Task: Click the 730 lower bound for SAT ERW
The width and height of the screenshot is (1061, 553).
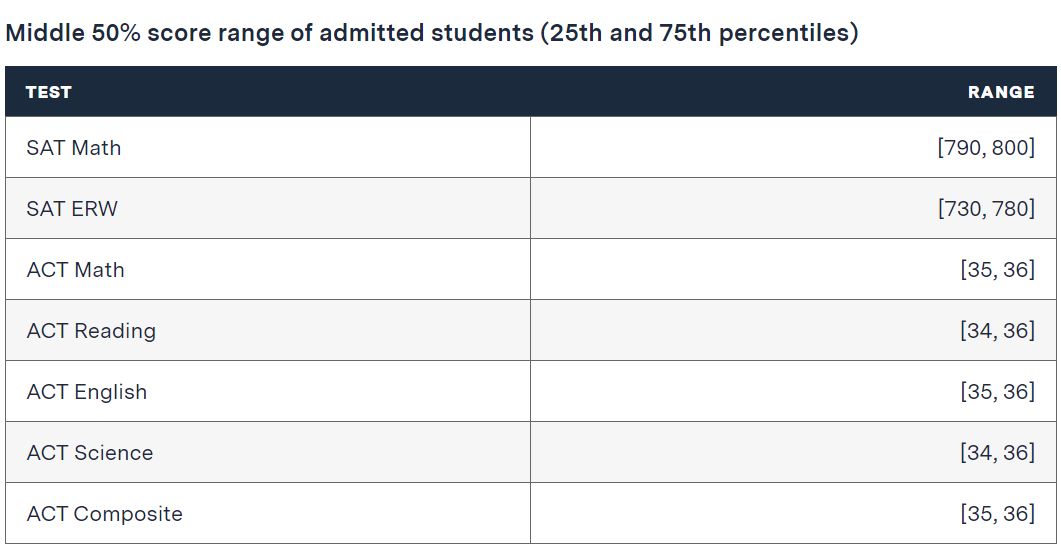Action: (x=962, y=209)
